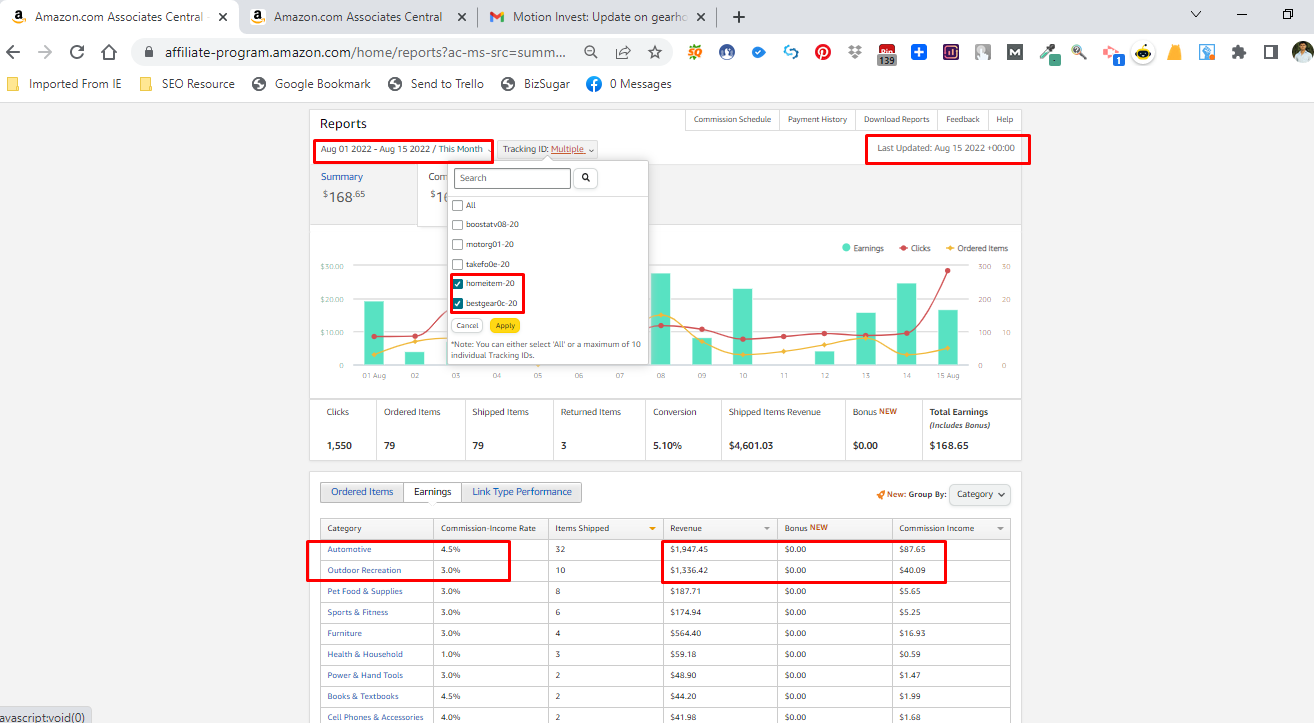Share this page via the share icon

tap(623, 52)
